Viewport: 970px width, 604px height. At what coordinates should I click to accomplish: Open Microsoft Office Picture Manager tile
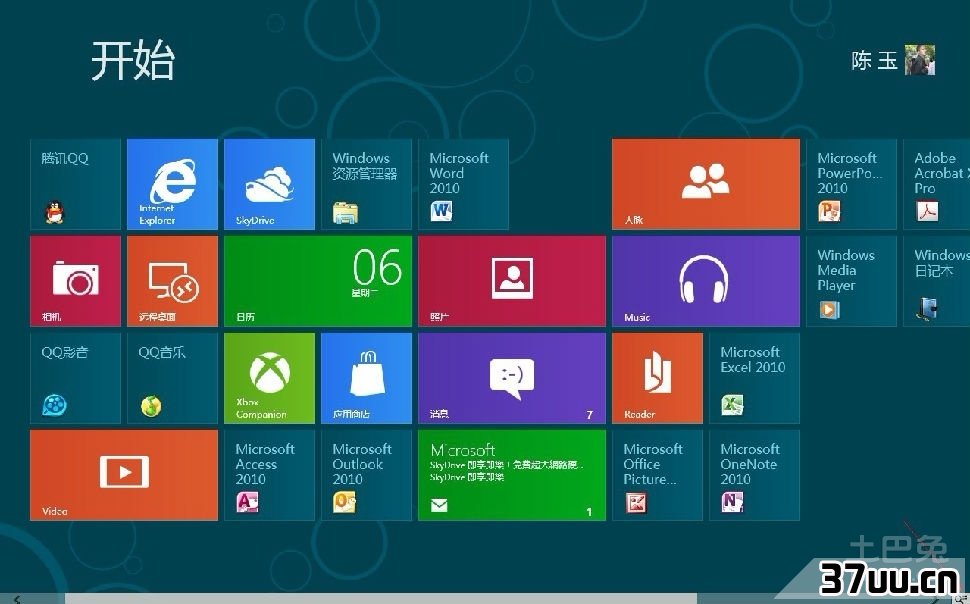click(x=658, y=475)
